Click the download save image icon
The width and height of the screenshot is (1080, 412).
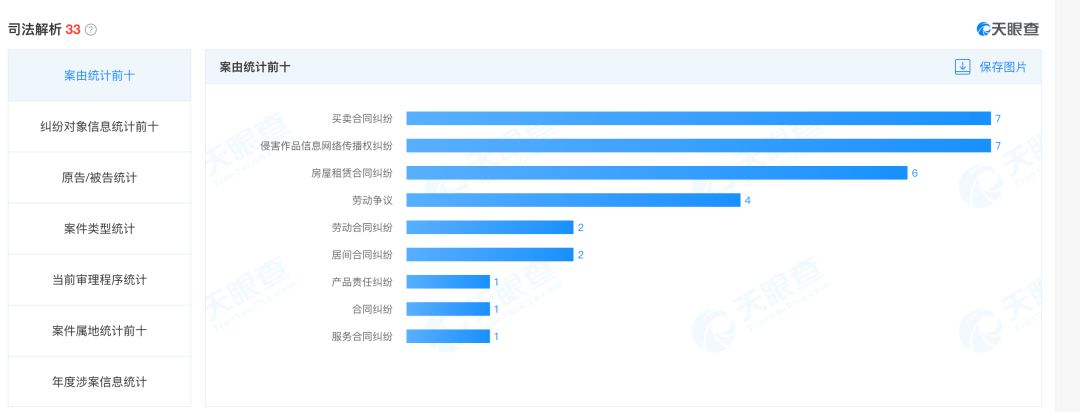click(x=962, y=67)
